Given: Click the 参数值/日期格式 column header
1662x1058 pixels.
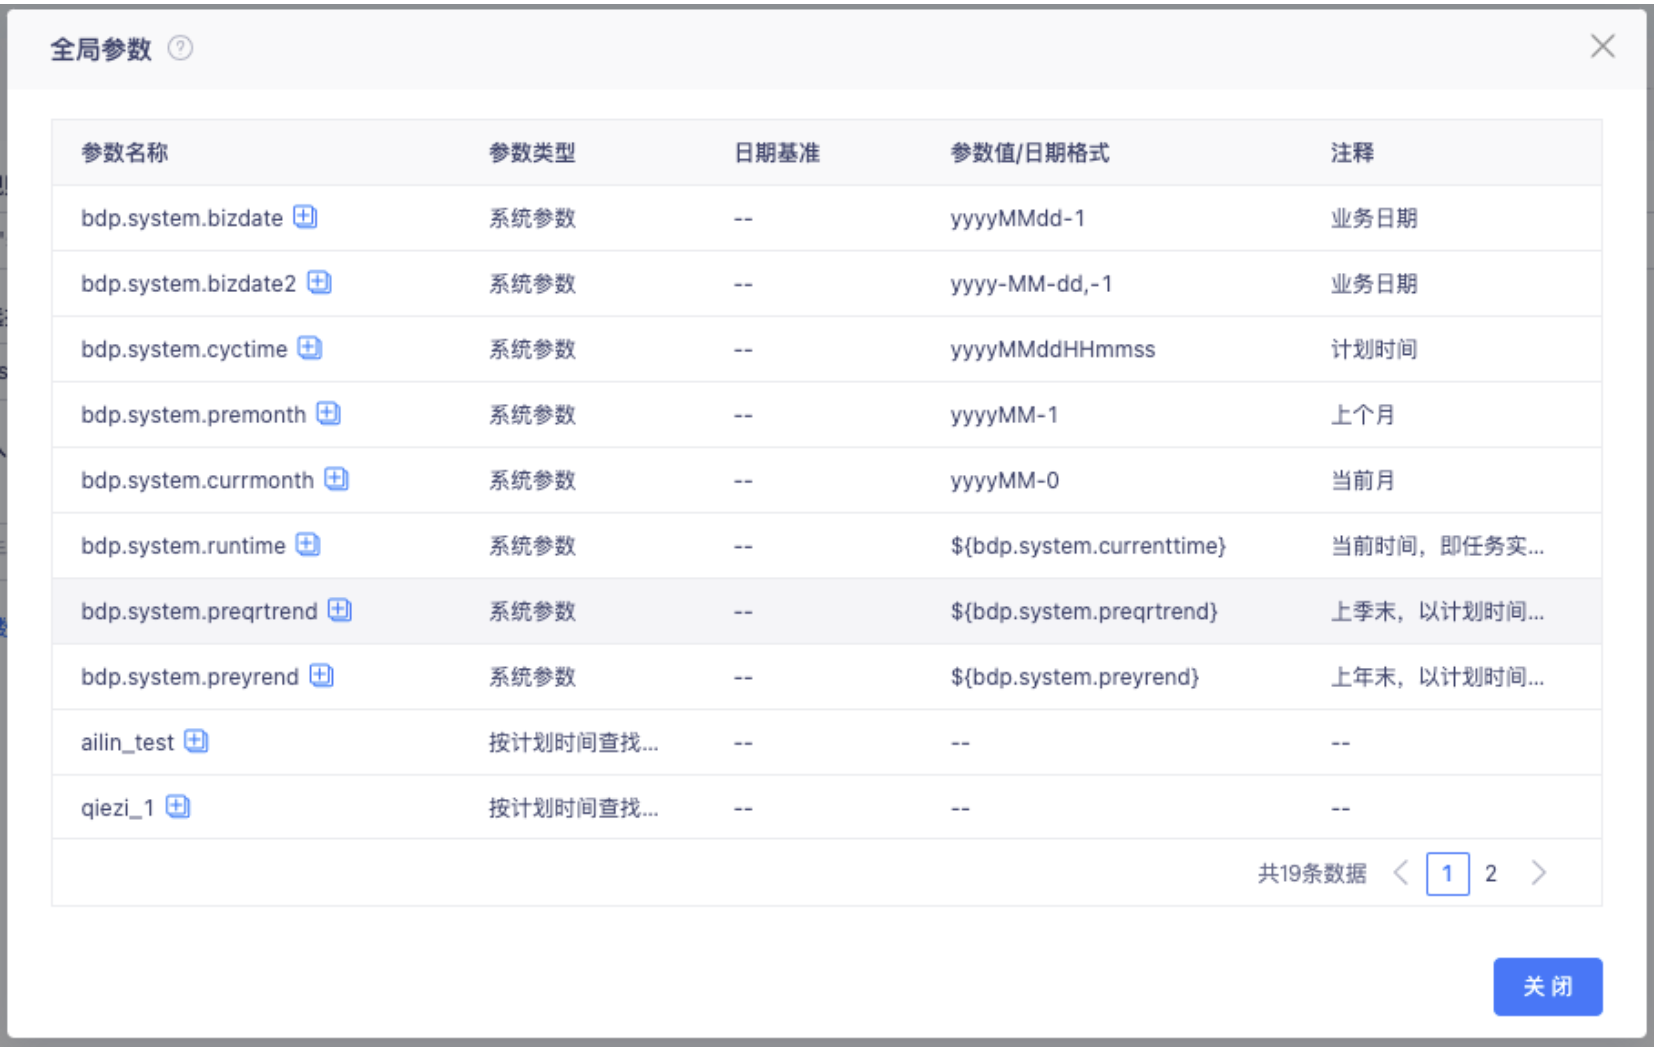Looking at the screenshot, I should [x=1030, y=153].
